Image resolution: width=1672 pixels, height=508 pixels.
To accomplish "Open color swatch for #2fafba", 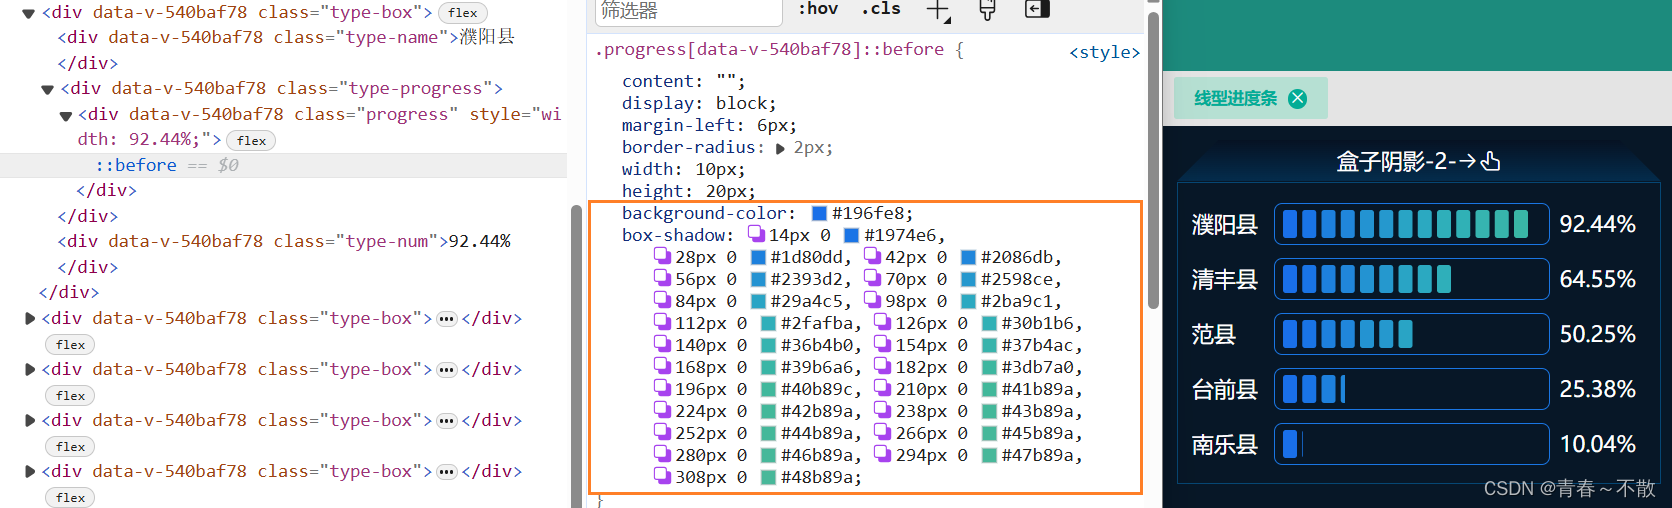I will (768, 323).
